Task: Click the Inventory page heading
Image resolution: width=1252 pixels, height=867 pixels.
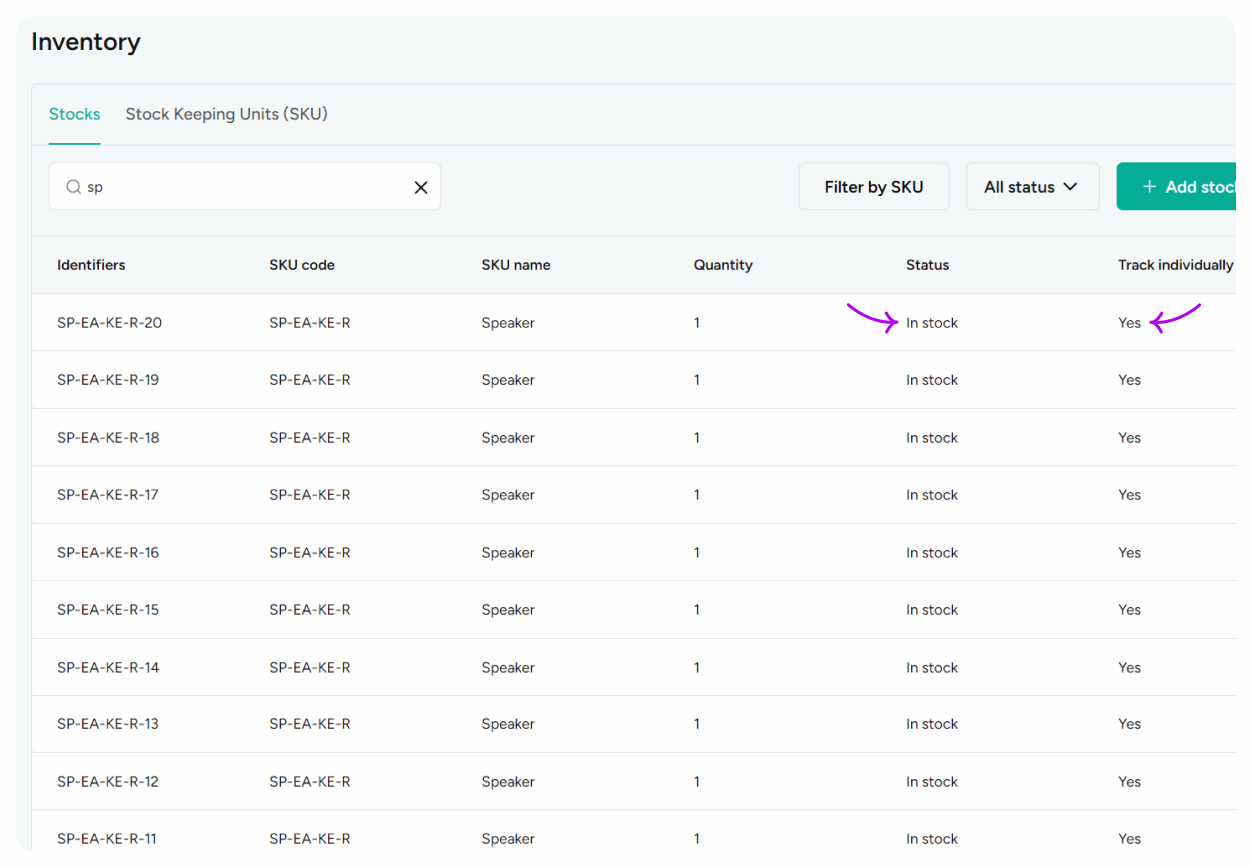Action: 86,42
